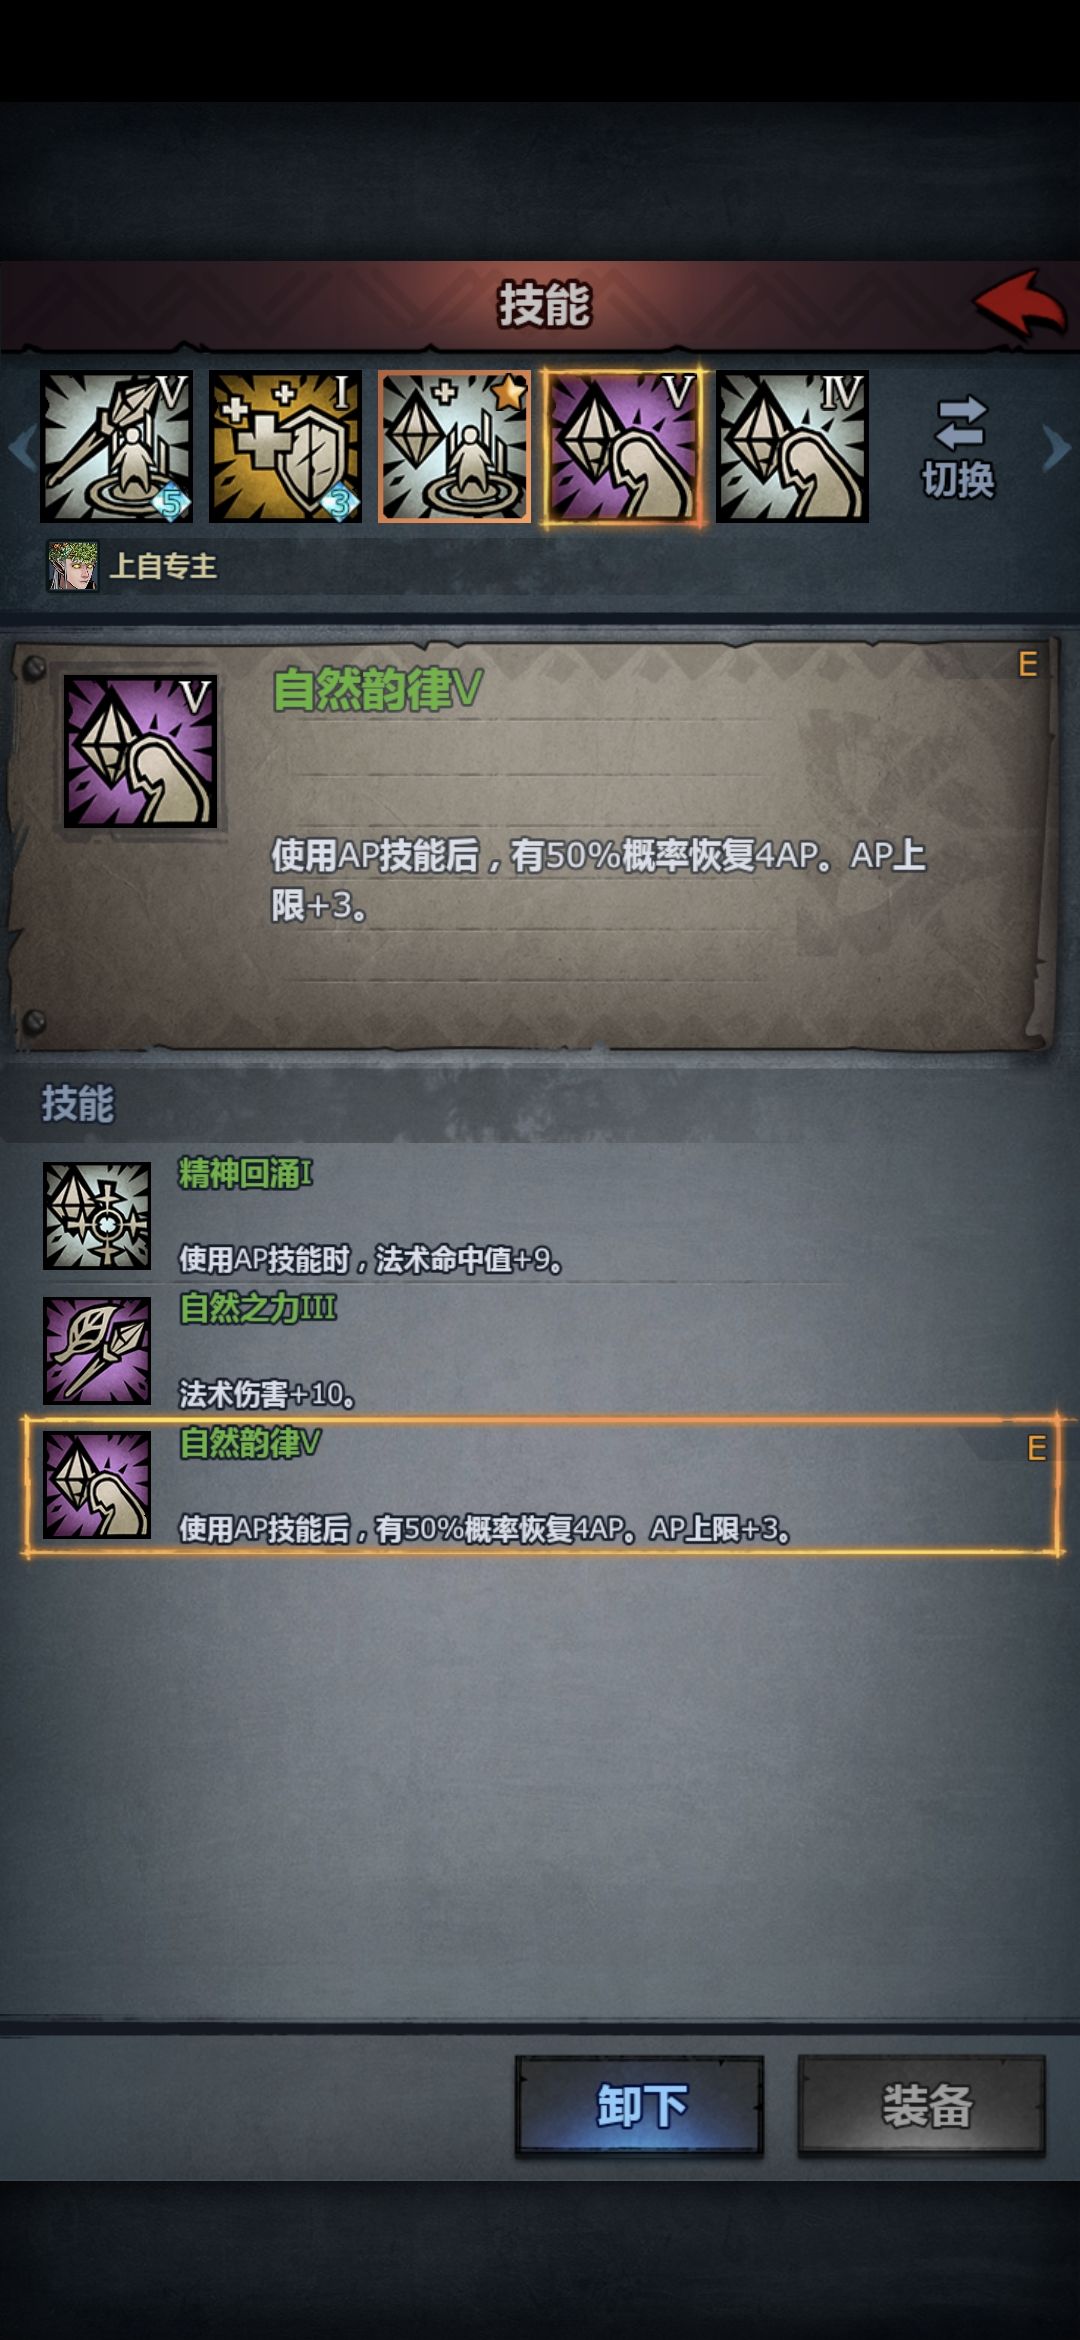The width and height of the screenshot is (1080, 2340).
Task: Click the 装备 equip button
Action: (922, 2105)
